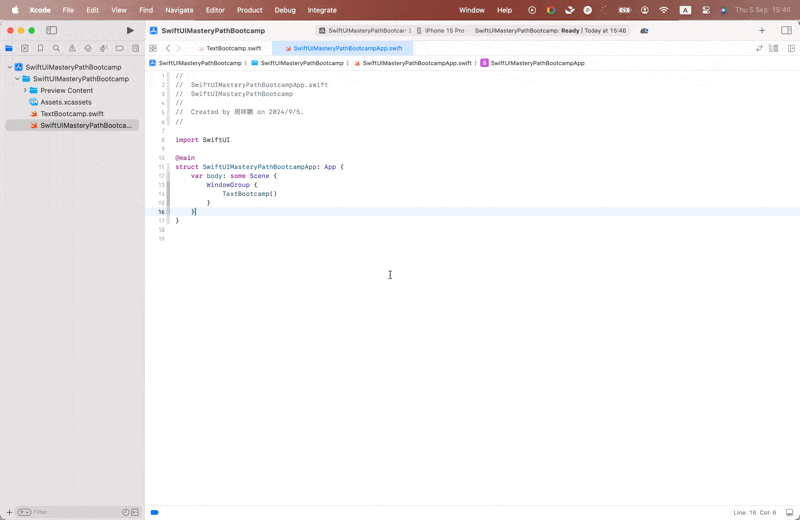
Task: Collapse the SwiftUIMasteryPathBootcamp group folder
Action: [17, 79]
